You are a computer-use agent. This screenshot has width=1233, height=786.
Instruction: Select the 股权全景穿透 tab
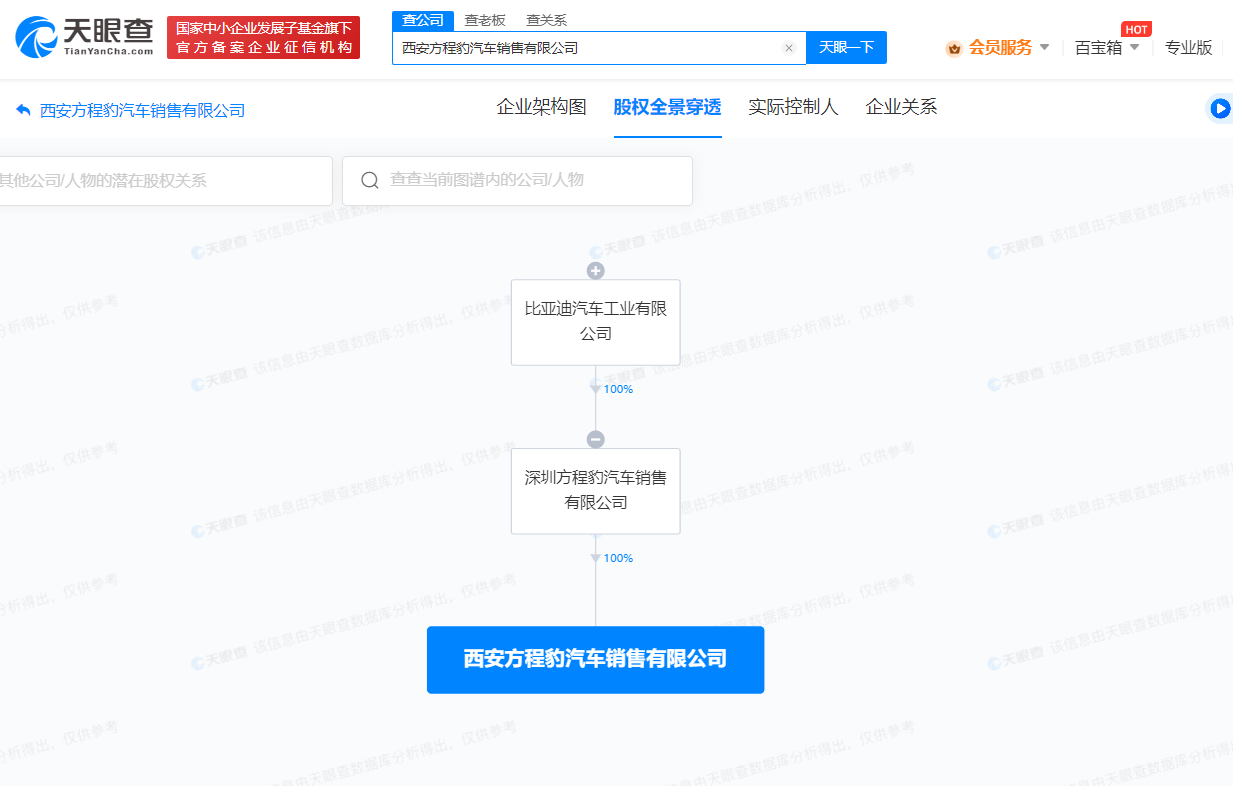(667, 107)
